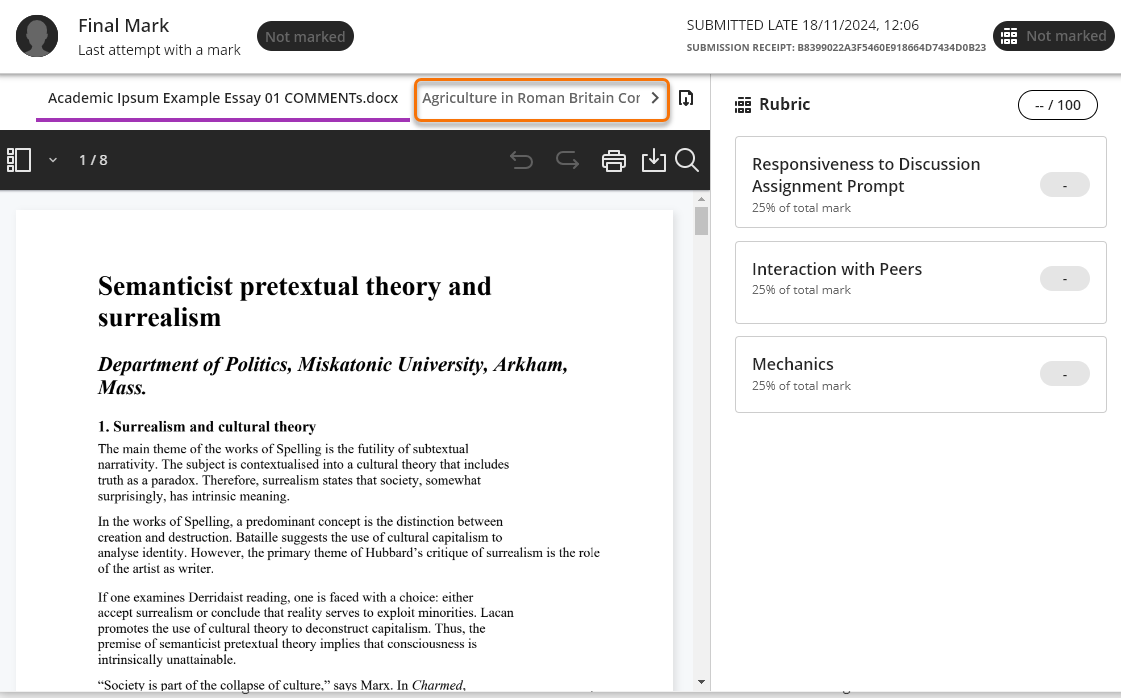Click the redo arrow in document toolbar

point(567,160)
